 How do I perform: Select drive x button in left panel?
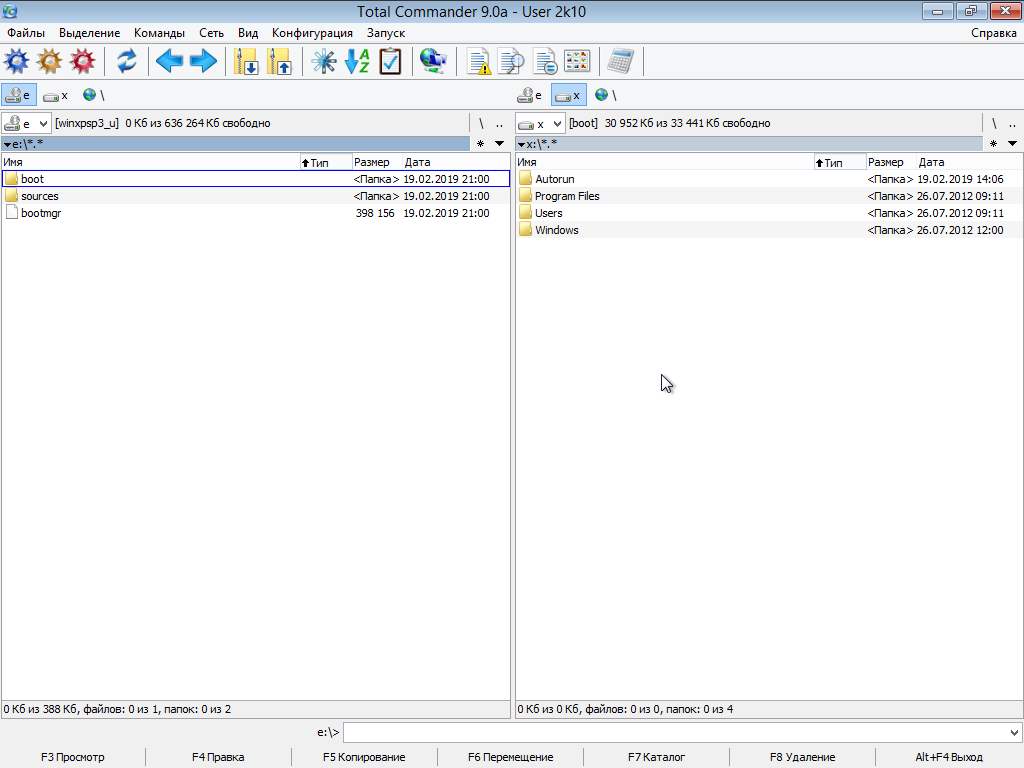[x=56, y=95]
